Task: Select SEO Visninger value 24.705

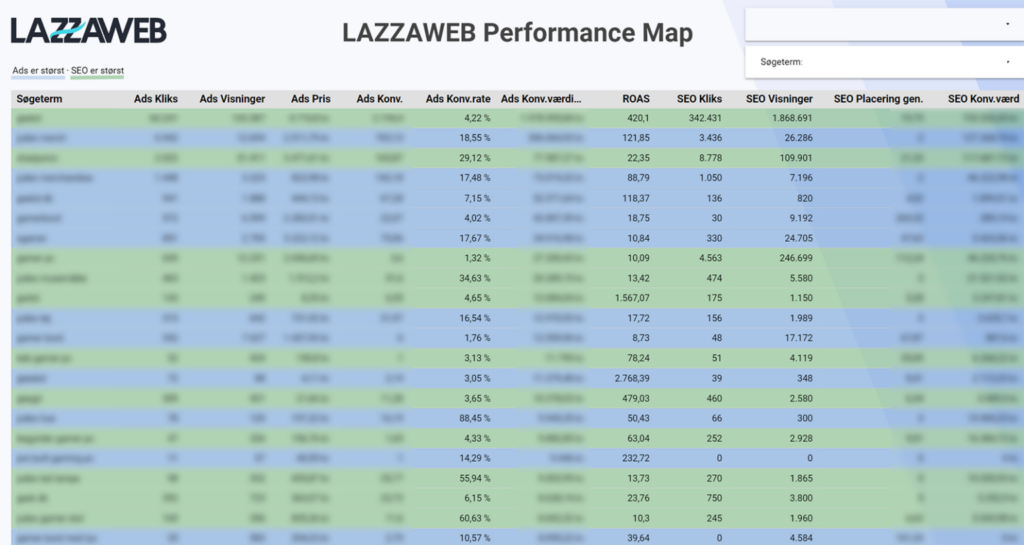Action: (798, 238)
